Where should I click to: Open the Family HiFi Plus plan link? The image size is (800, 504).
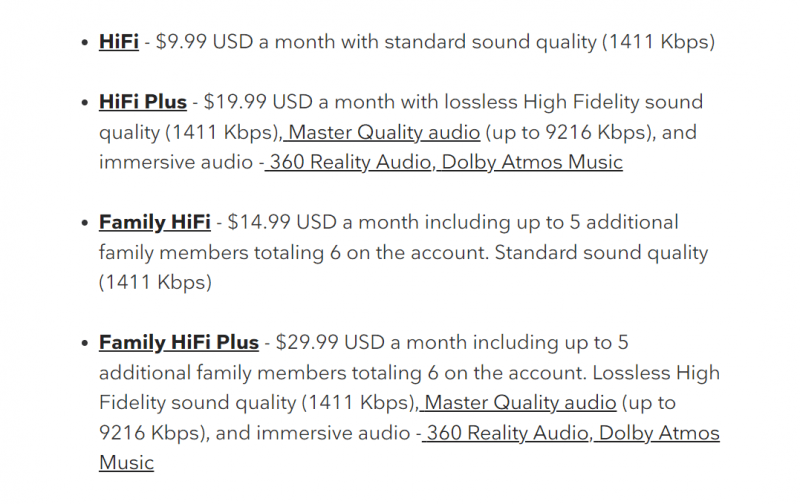179,342
